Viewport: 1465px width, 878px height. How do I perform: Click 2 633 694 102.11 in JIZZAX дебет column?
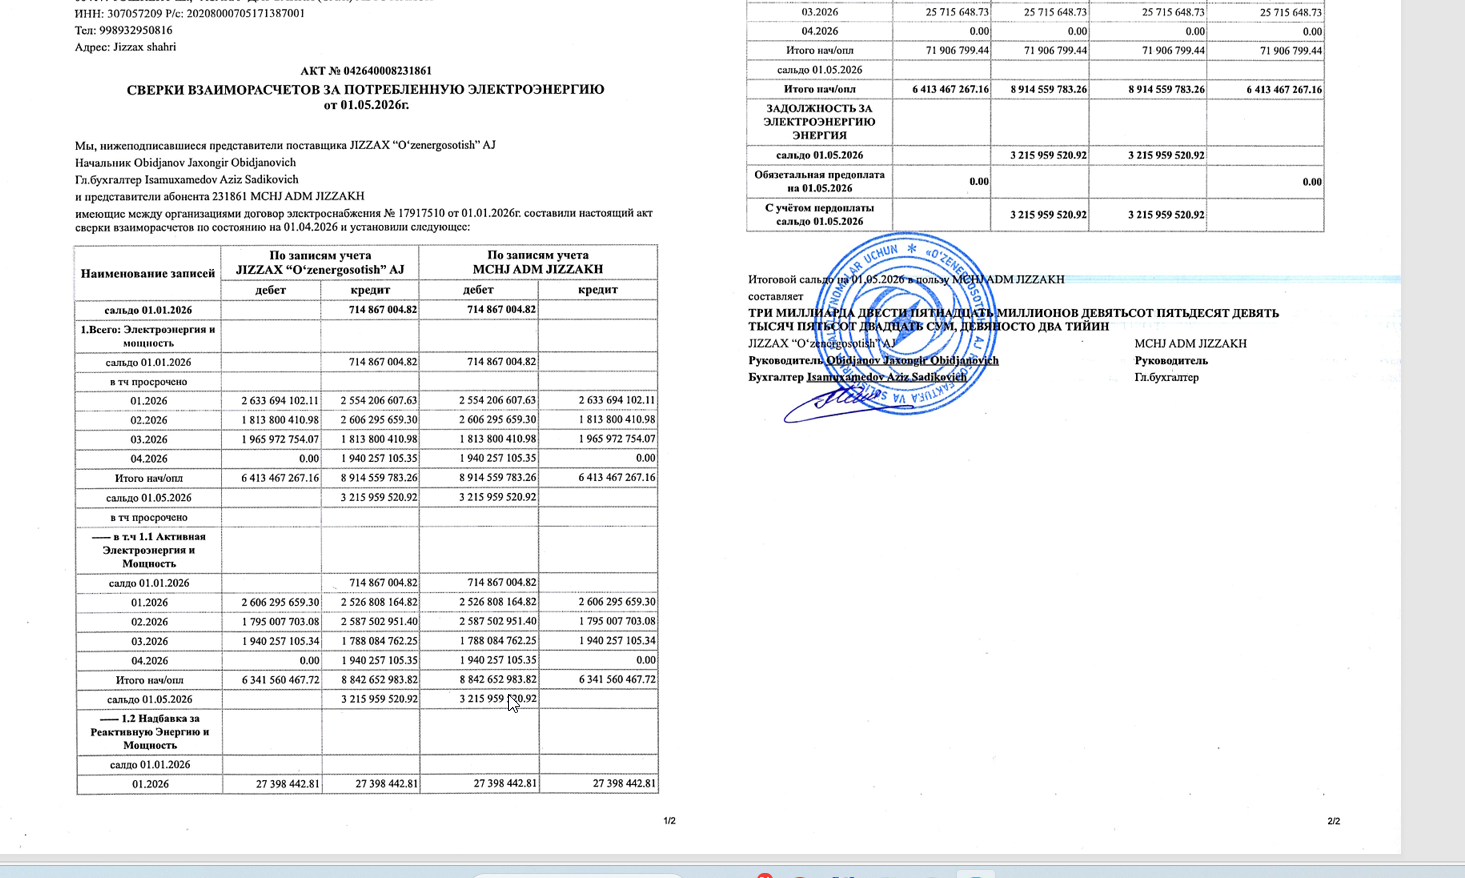pyautogui.click(x=280, y=401)
